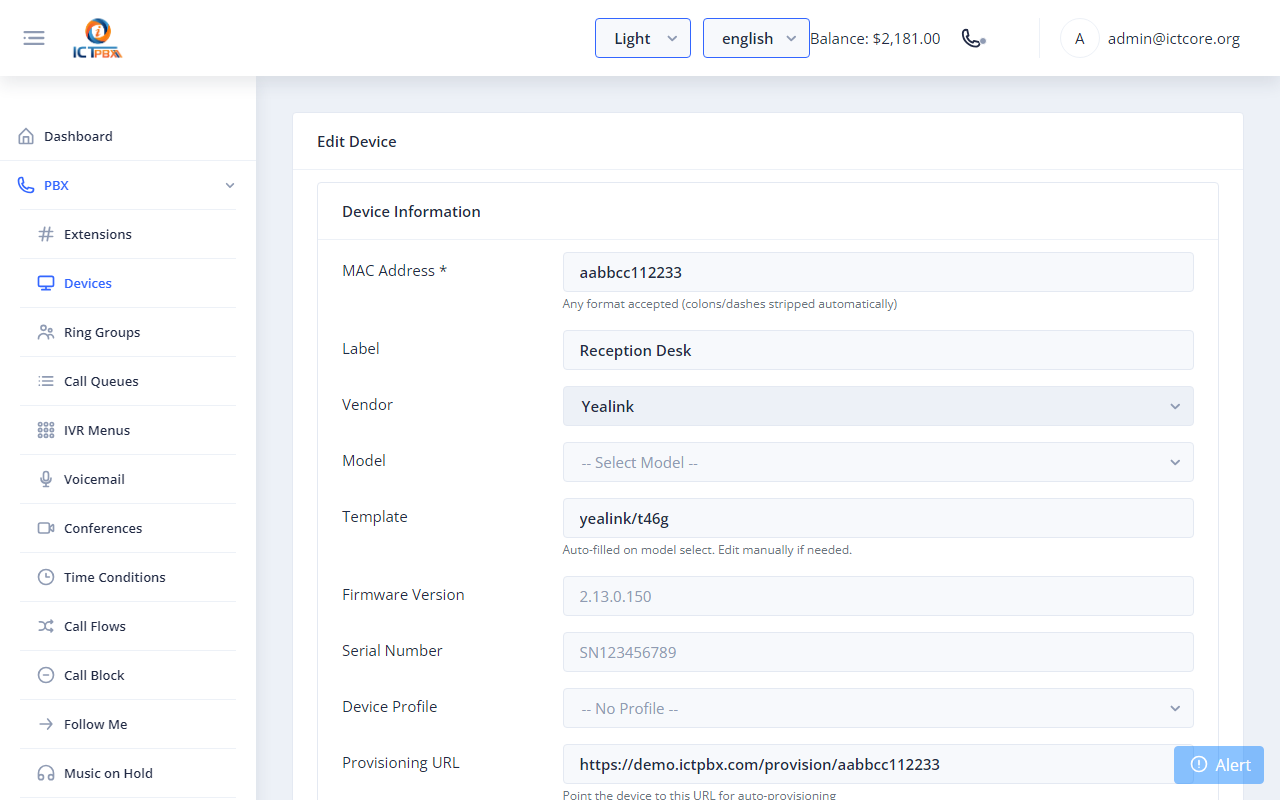Click the Music on Hold headphones icon
Screen dimensions: 1280x800
pos(46,773)
